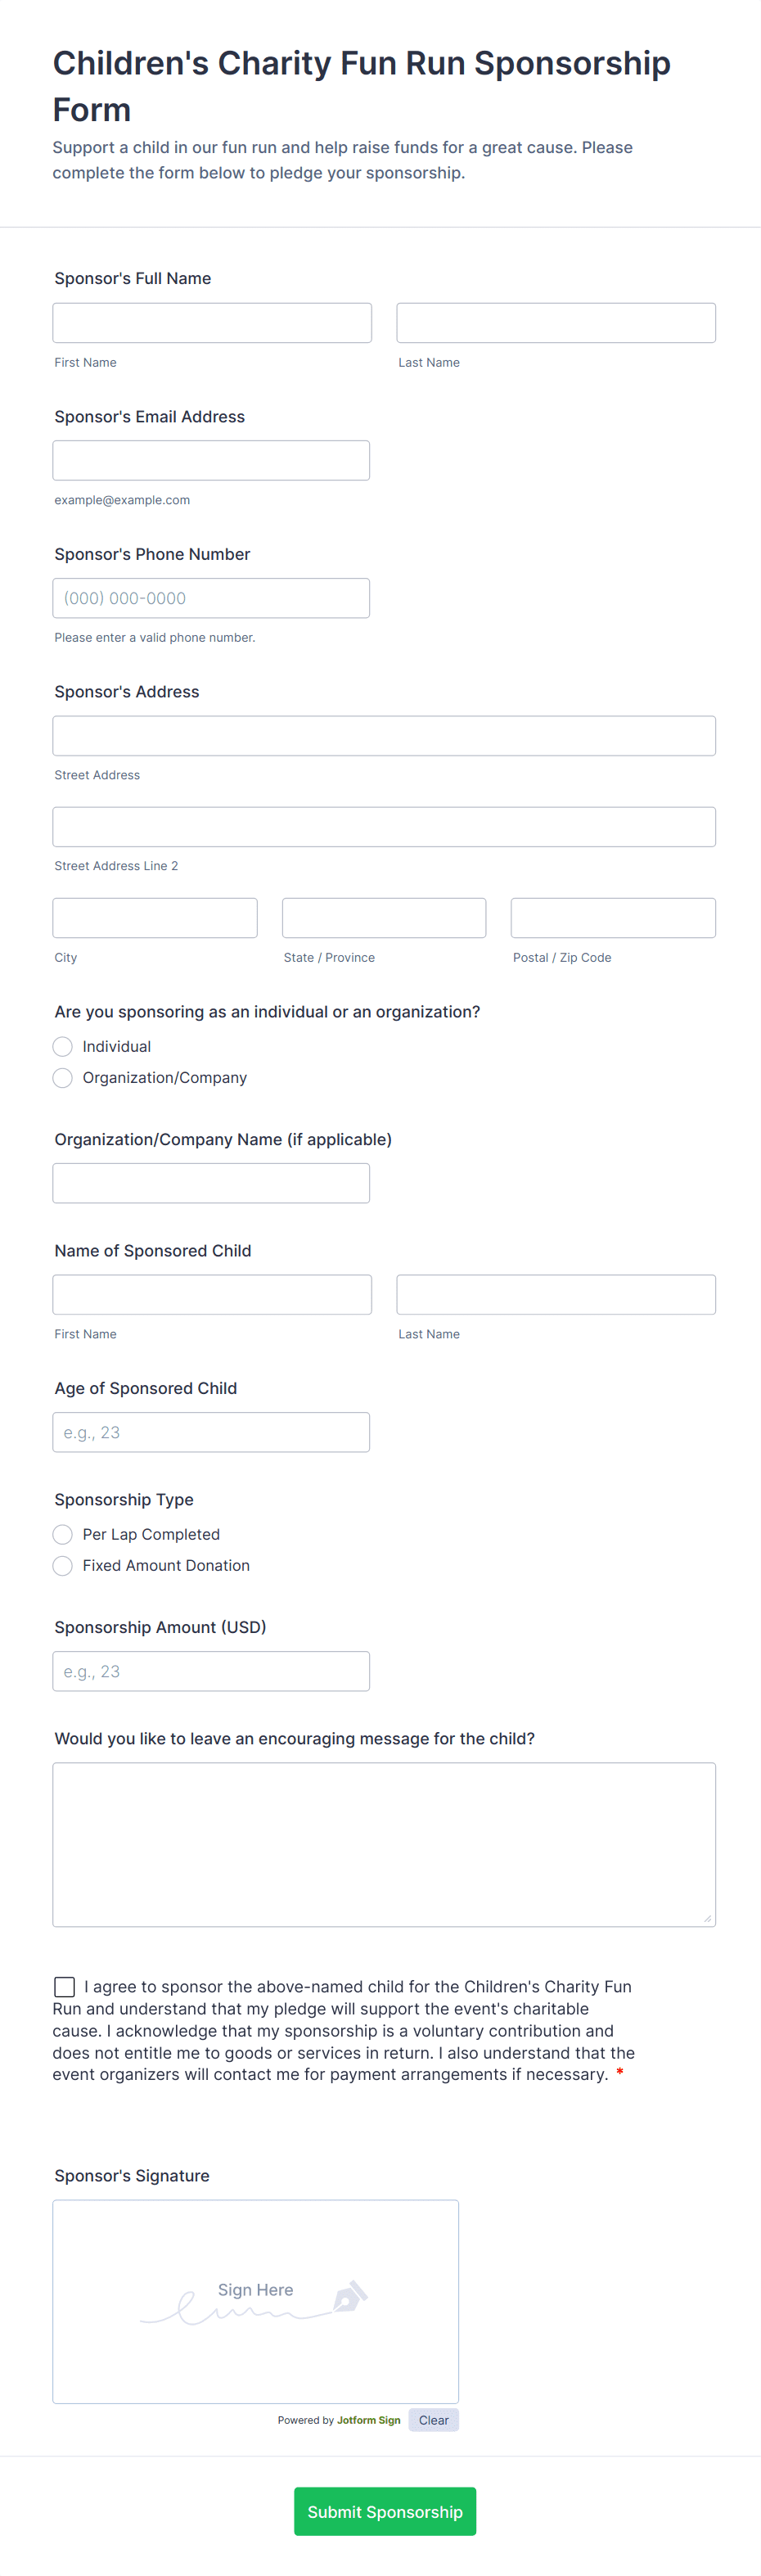Select Fixed Amount Donation option
Image resolution: width=761 pixels, height=2576 pixels.
(63, 1565)
